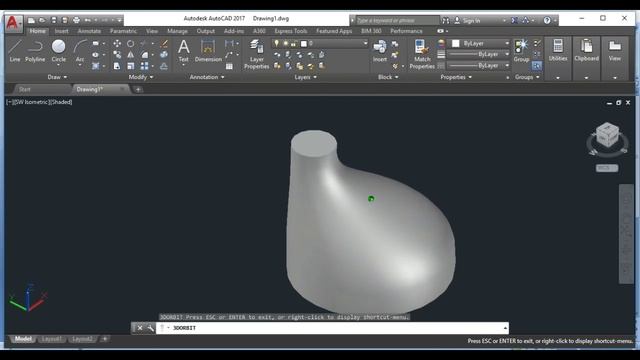The height and width of the screenshot is (360, 640).
Task: Expand the Annotation panel
Action: pos(207,77)
